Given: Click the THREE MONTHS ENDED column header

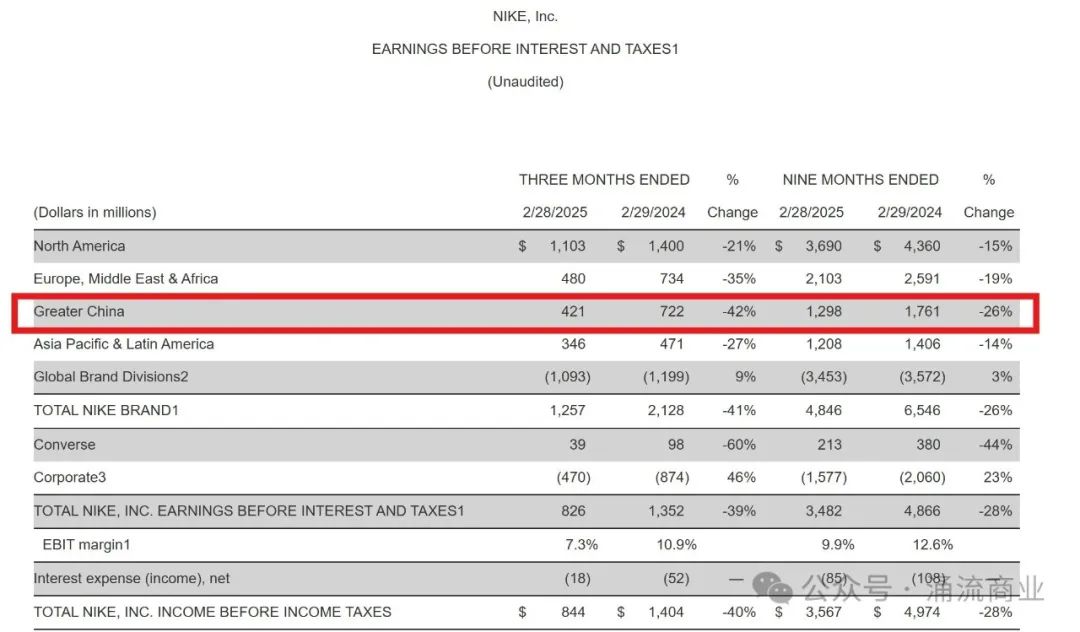Looking at the screenshot, I should click(x=604, y=180).
